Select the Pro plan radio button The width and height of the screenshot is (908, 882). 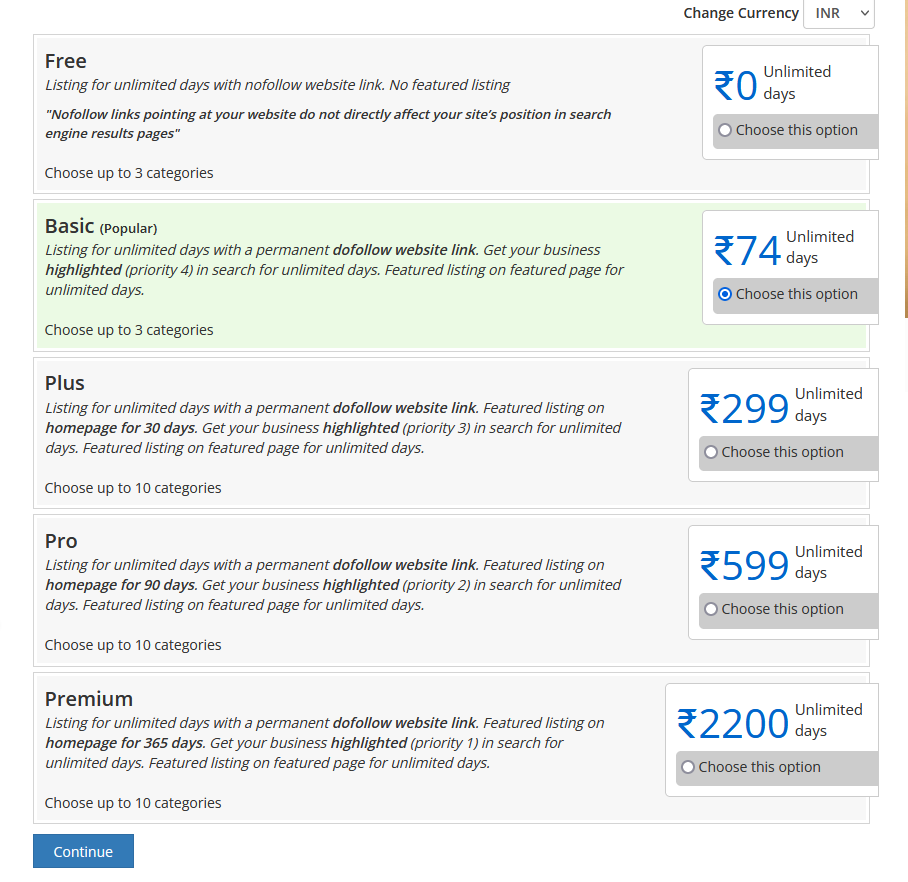pos(711,609)
